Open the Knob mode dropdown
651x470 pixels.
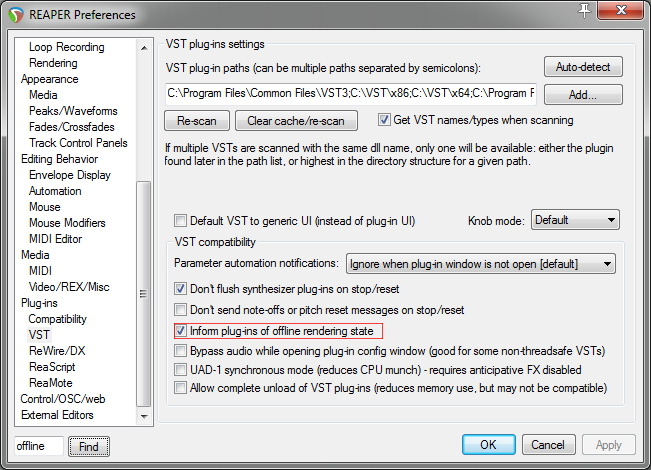pos(575,220)
